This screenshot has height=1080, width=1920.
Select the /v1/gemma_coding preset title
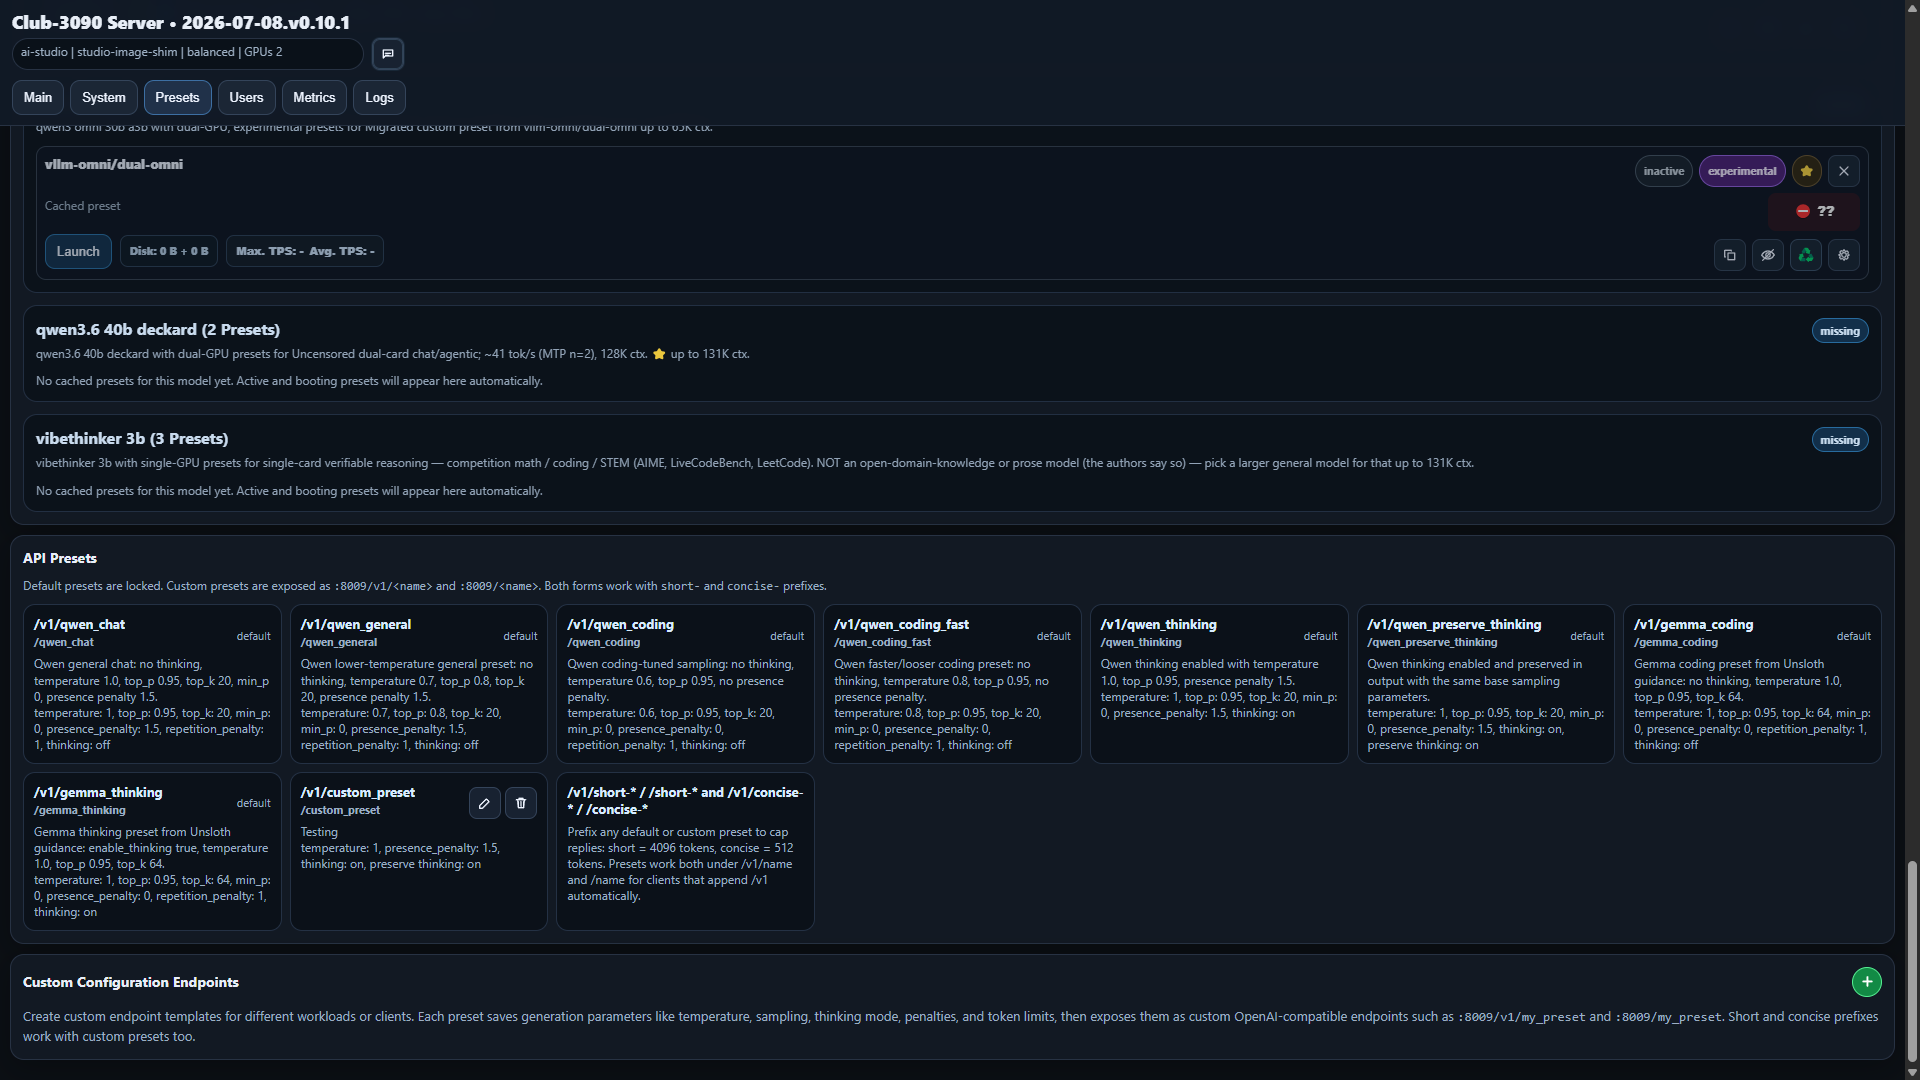1693,624
